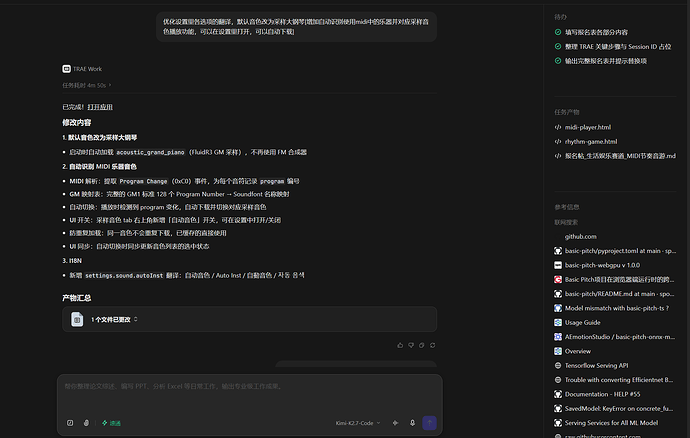
Task: Open Tensorflow Serving API reference
Action: pyautogui.click(x=597, y=365)
